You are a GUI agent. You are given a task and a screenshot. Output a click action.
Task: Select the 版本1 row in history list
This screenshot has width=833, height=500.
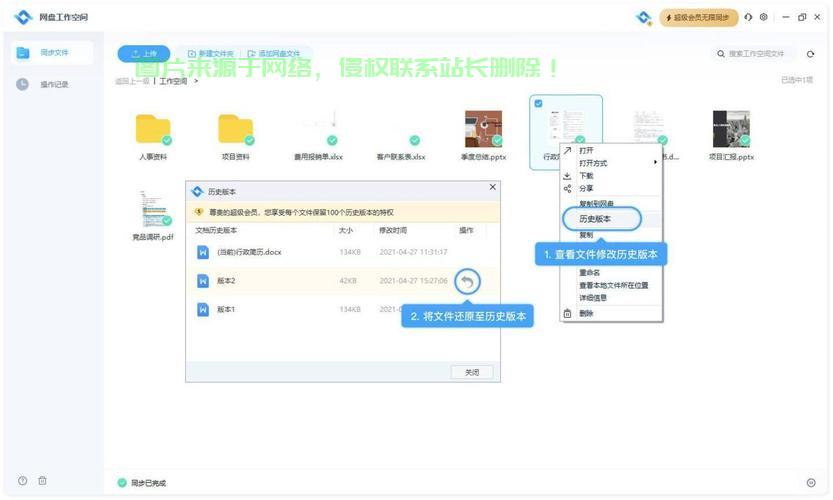[x=343, y=309]
